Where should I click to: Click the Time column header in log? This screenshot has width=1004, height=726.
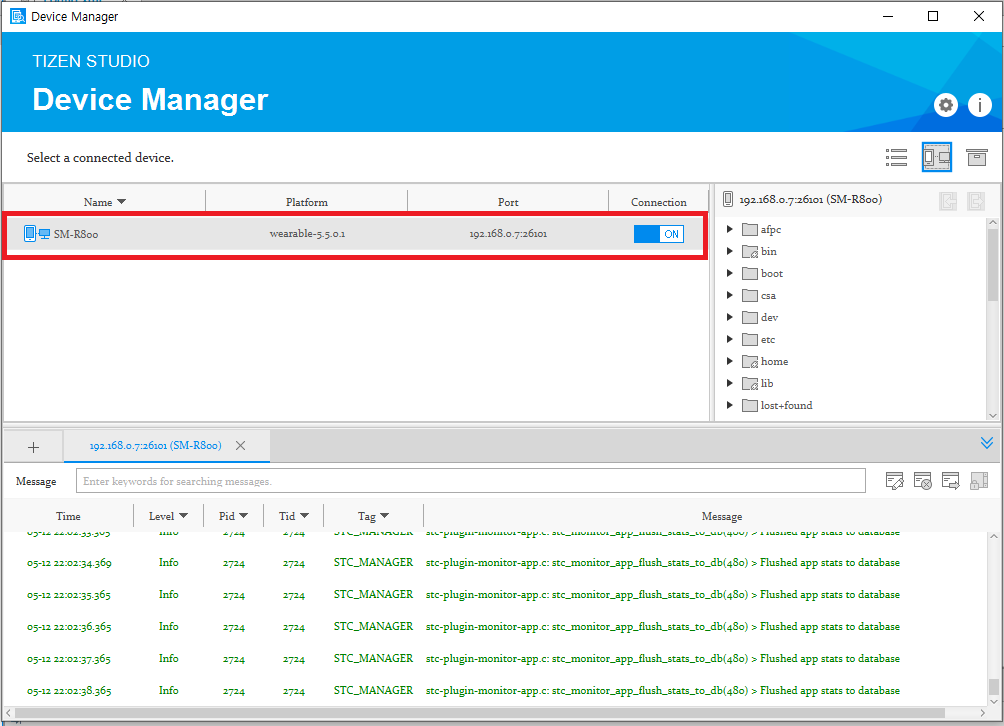pyautogui.click(x=68, y=516)
